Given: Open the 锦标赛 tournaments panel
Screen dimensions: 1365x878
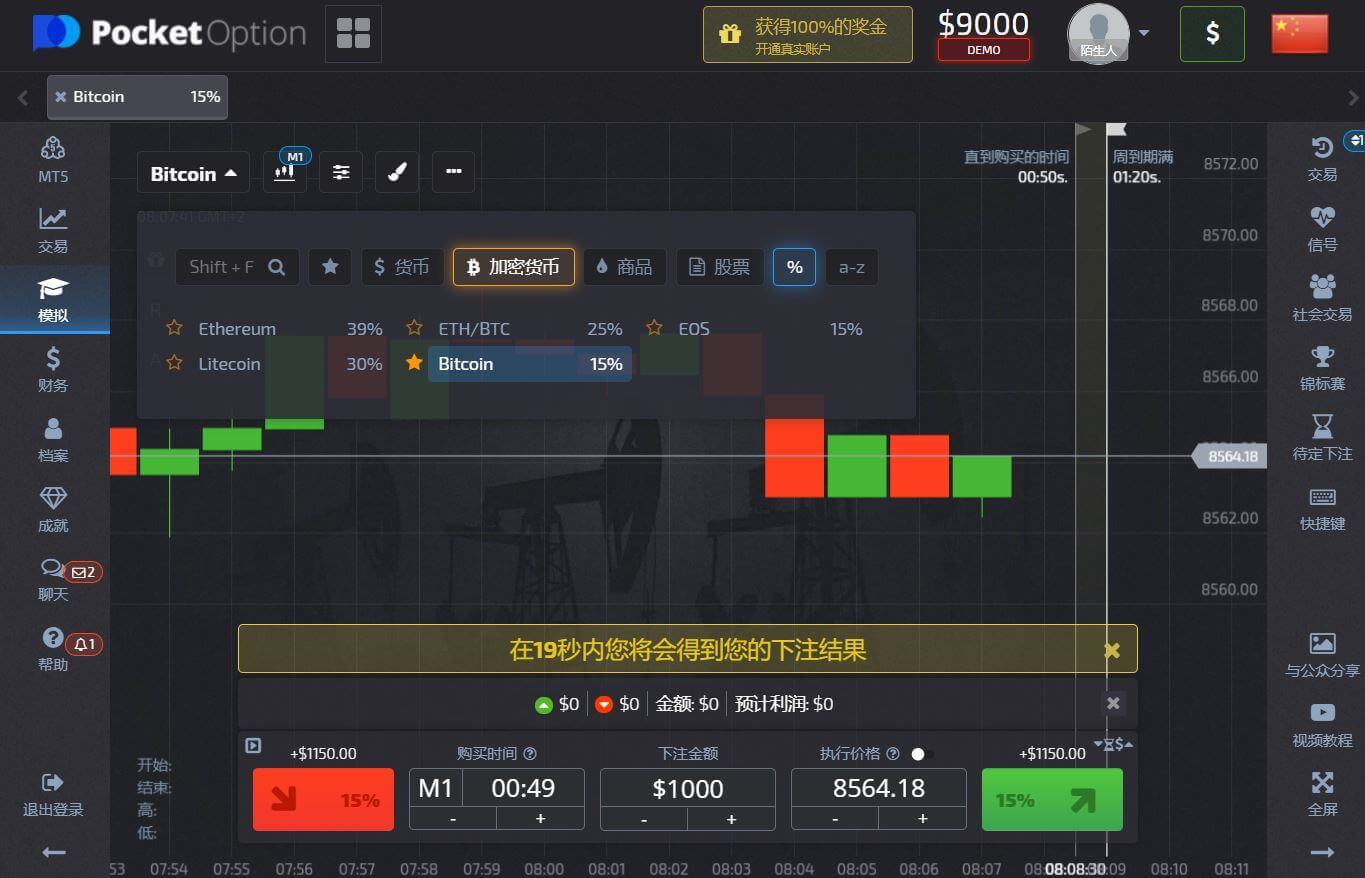Looking at the screenshot, I should (x=1322, y=367).
